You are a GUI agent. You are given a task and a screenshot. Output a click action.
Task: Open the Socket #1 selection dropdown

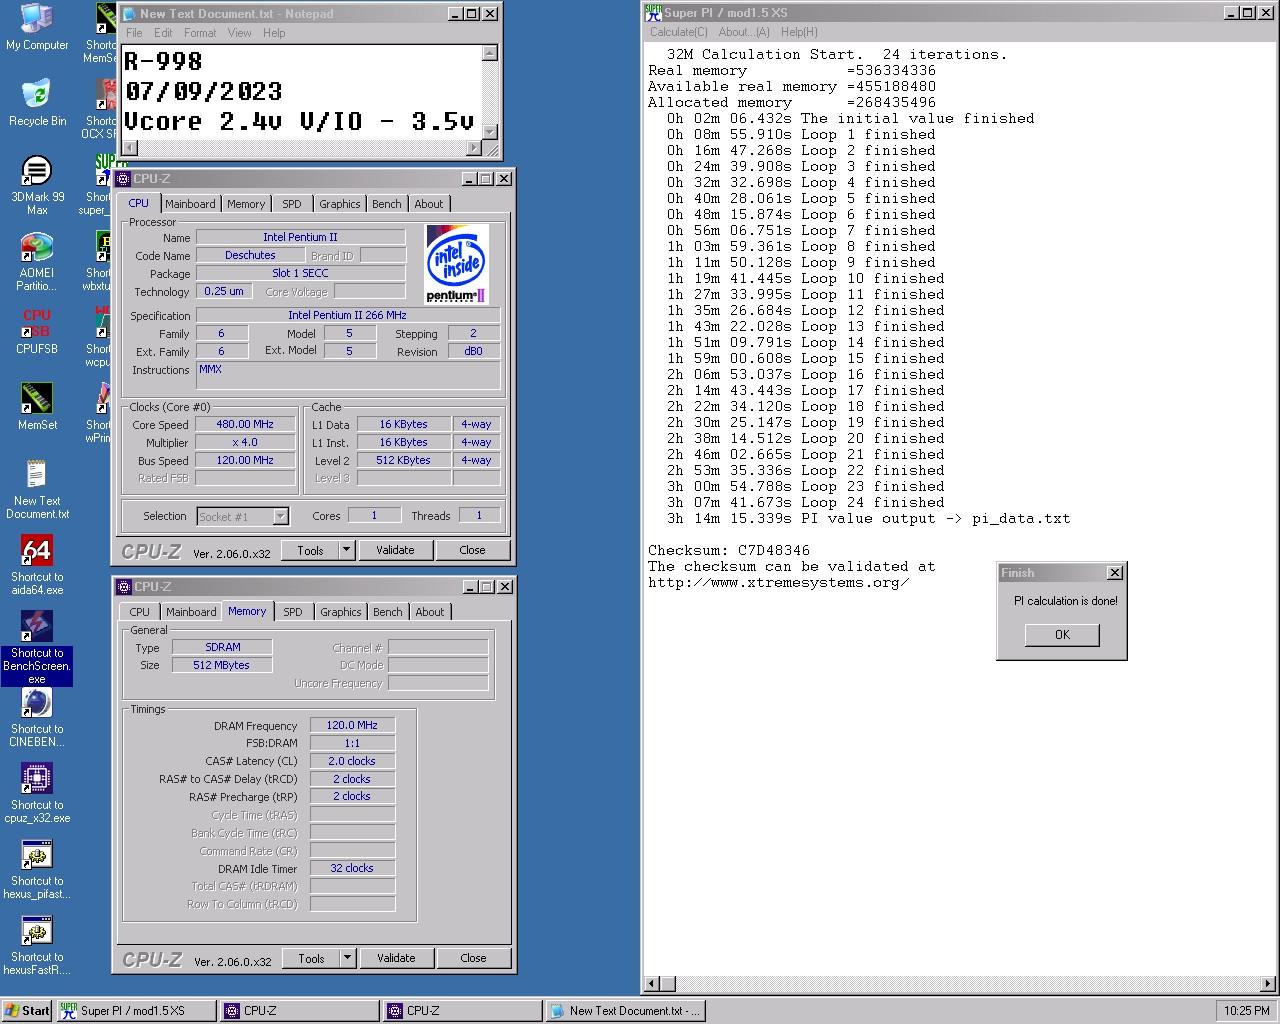coord(280,516)
